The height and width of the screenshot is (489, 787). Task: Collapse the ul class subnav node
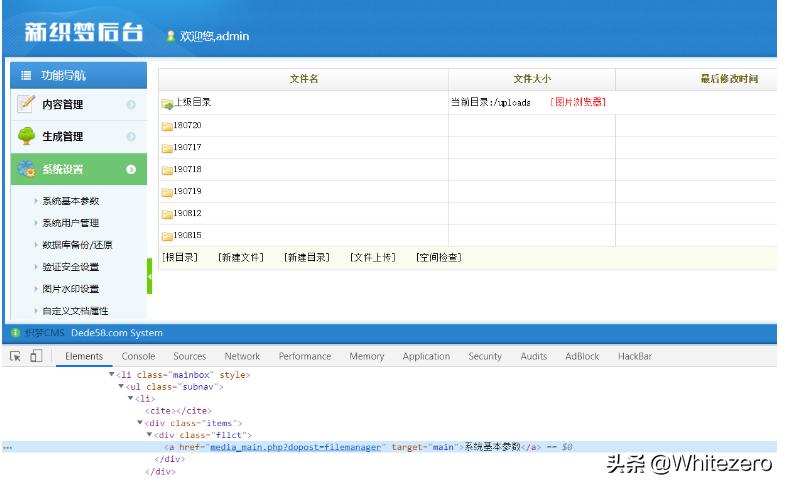121,387
